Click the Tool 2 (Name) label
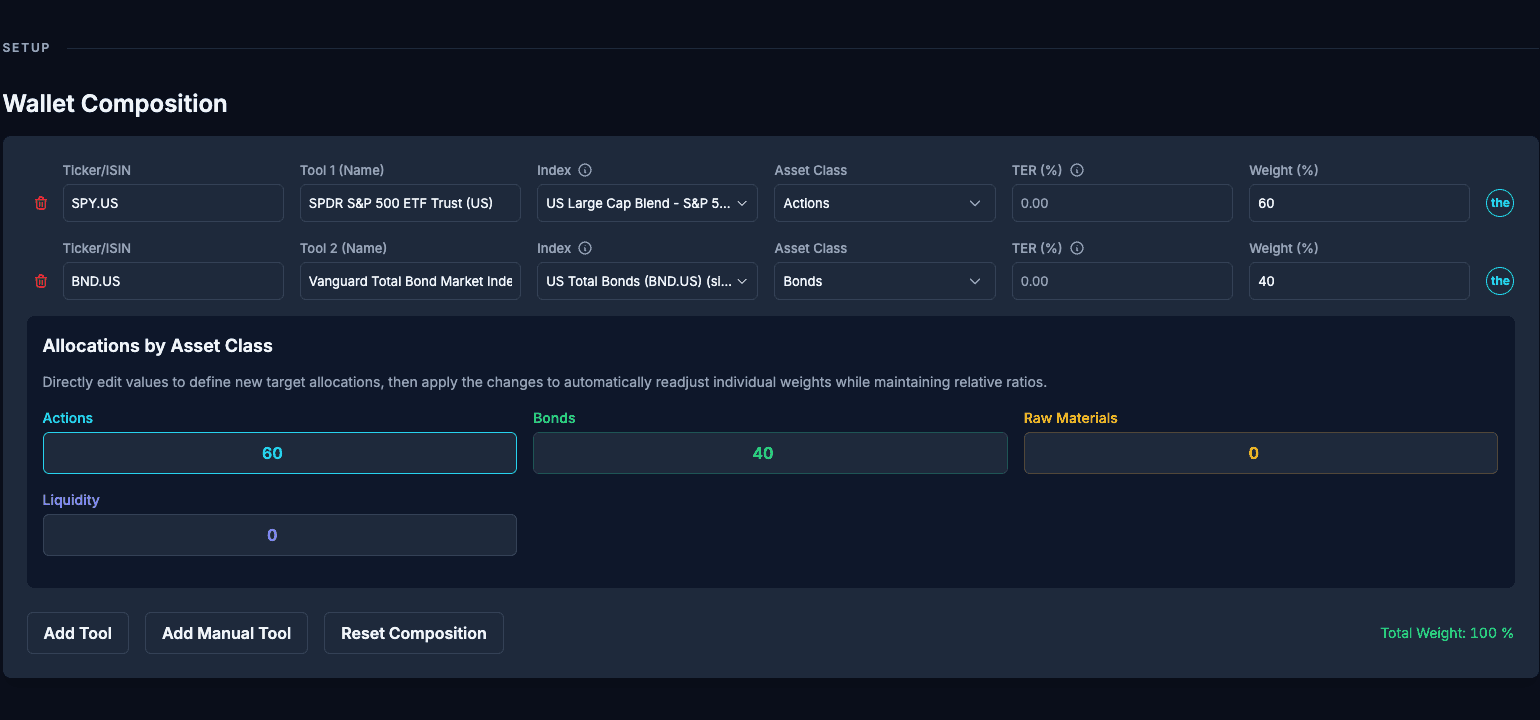The image size is (1540, 720). coord(343,248)
